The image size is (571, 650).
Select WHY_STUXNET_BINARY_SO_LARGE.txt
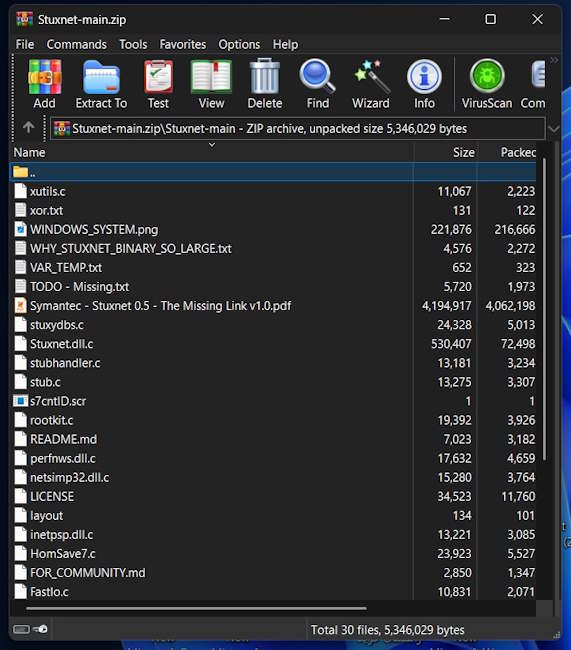click(x=131, y=248)
